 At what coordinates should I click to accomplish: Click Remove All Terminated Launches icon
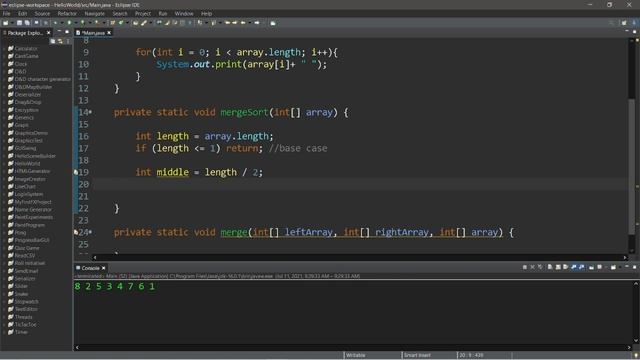click(x=540, y=267)
